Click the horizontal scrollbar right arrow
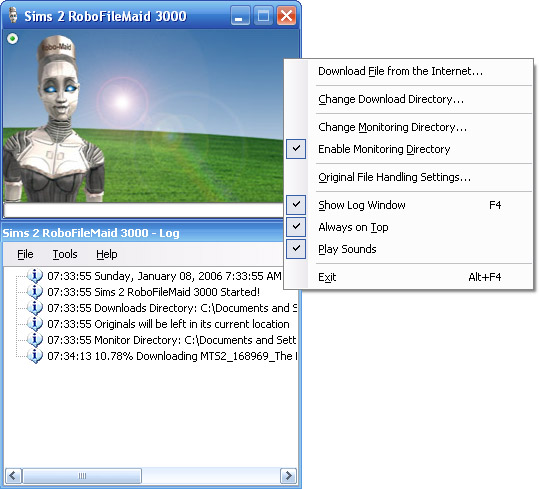539x489 pixels. point(288,476)
